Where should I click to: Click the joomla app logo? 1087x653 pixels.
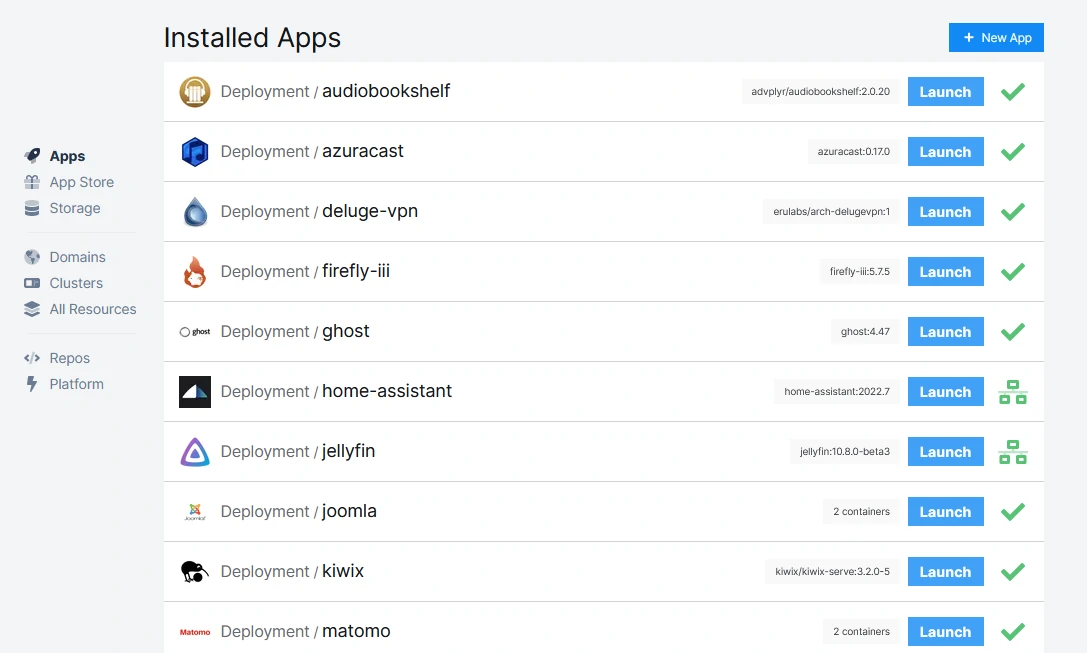pyautogui.click(x=195, y=512)
